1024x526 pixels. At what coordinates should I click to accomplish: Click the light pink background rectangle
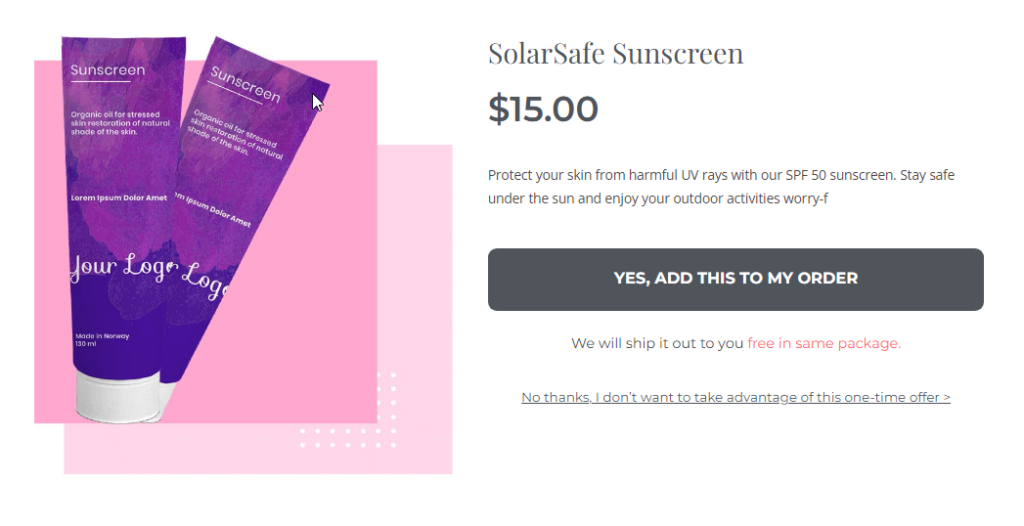(420, 300)
